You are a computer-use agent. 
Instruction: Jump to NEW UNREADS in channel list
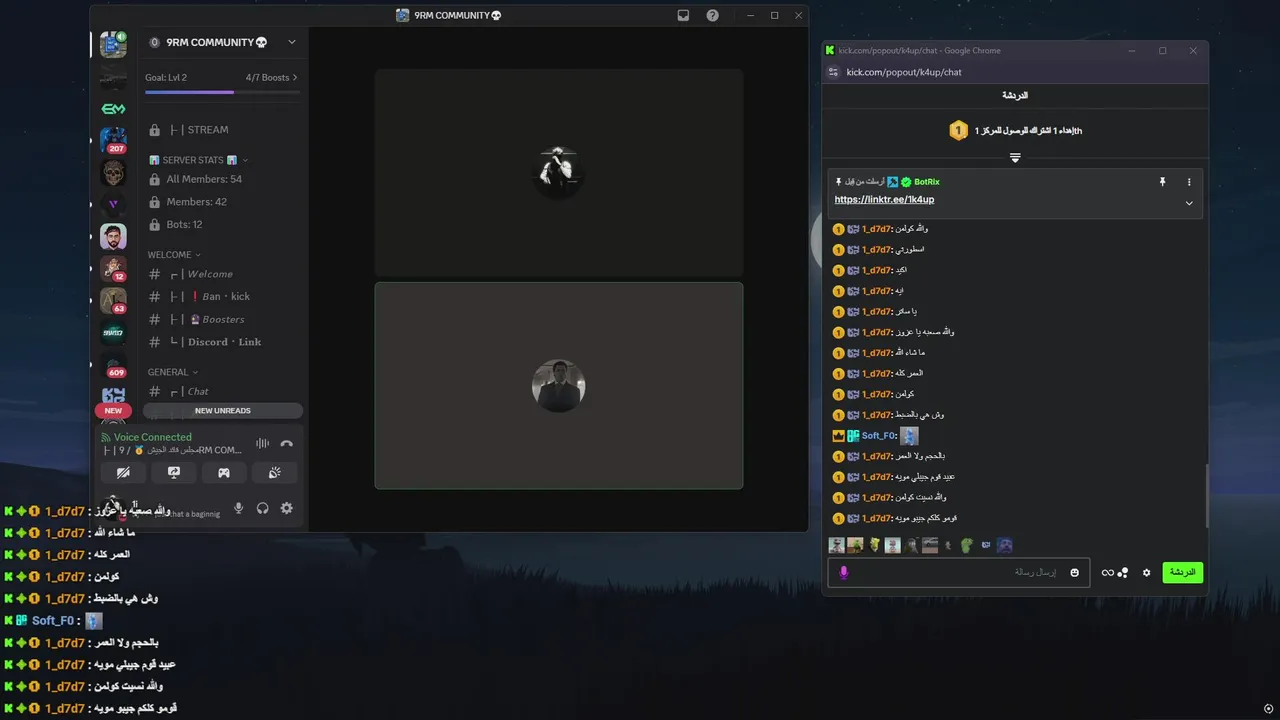223,410
